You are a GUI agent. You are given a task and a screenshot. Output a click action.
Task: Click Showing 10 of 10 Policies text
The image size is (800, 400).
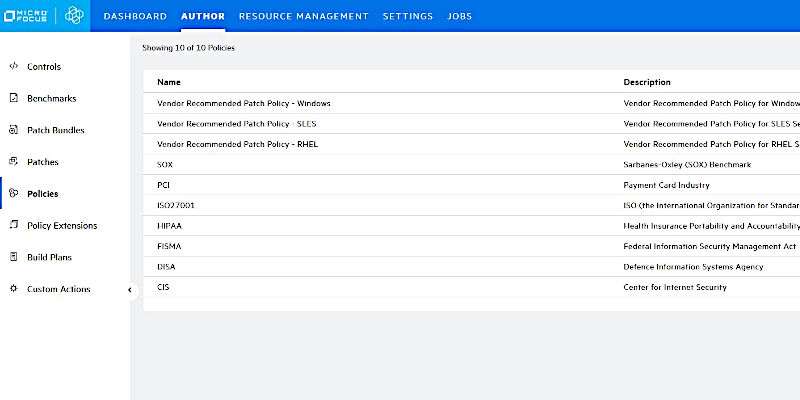pos(188,48)
